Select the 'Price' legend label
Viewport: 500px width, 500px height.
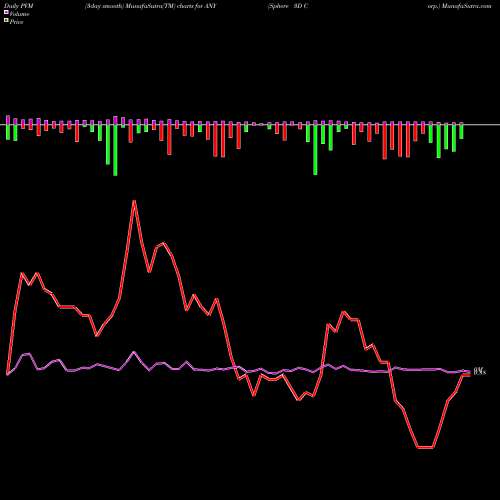[17, 22]
